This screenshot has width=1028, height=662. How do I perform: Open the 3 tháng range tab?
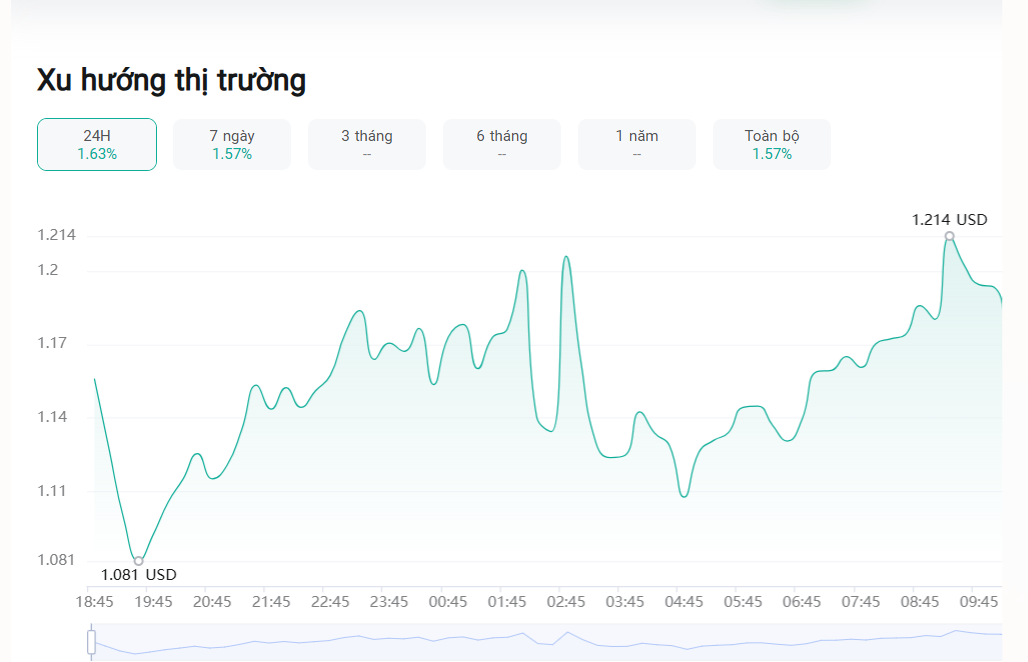[x=367, y=144]
